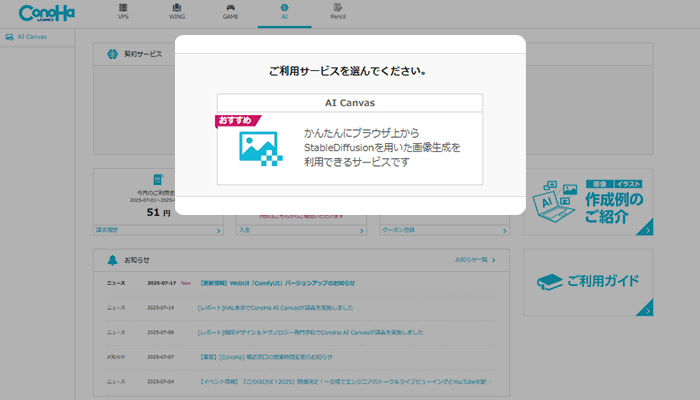Open the 2025-07-08 report news link
Image resolution: width=700 pixels, height=400 pixels.
310,332
